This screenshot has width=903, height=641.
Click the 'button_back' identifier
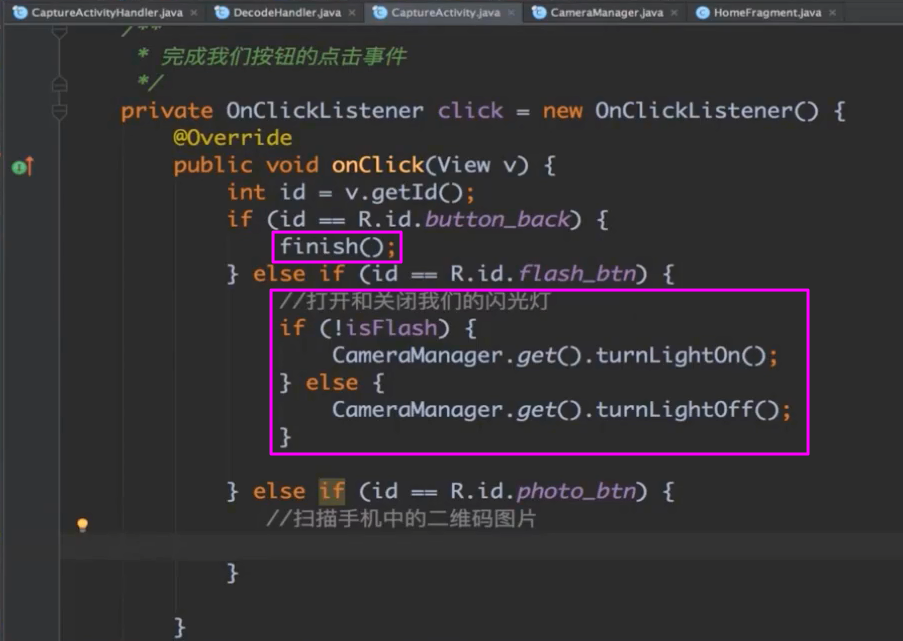497,219
